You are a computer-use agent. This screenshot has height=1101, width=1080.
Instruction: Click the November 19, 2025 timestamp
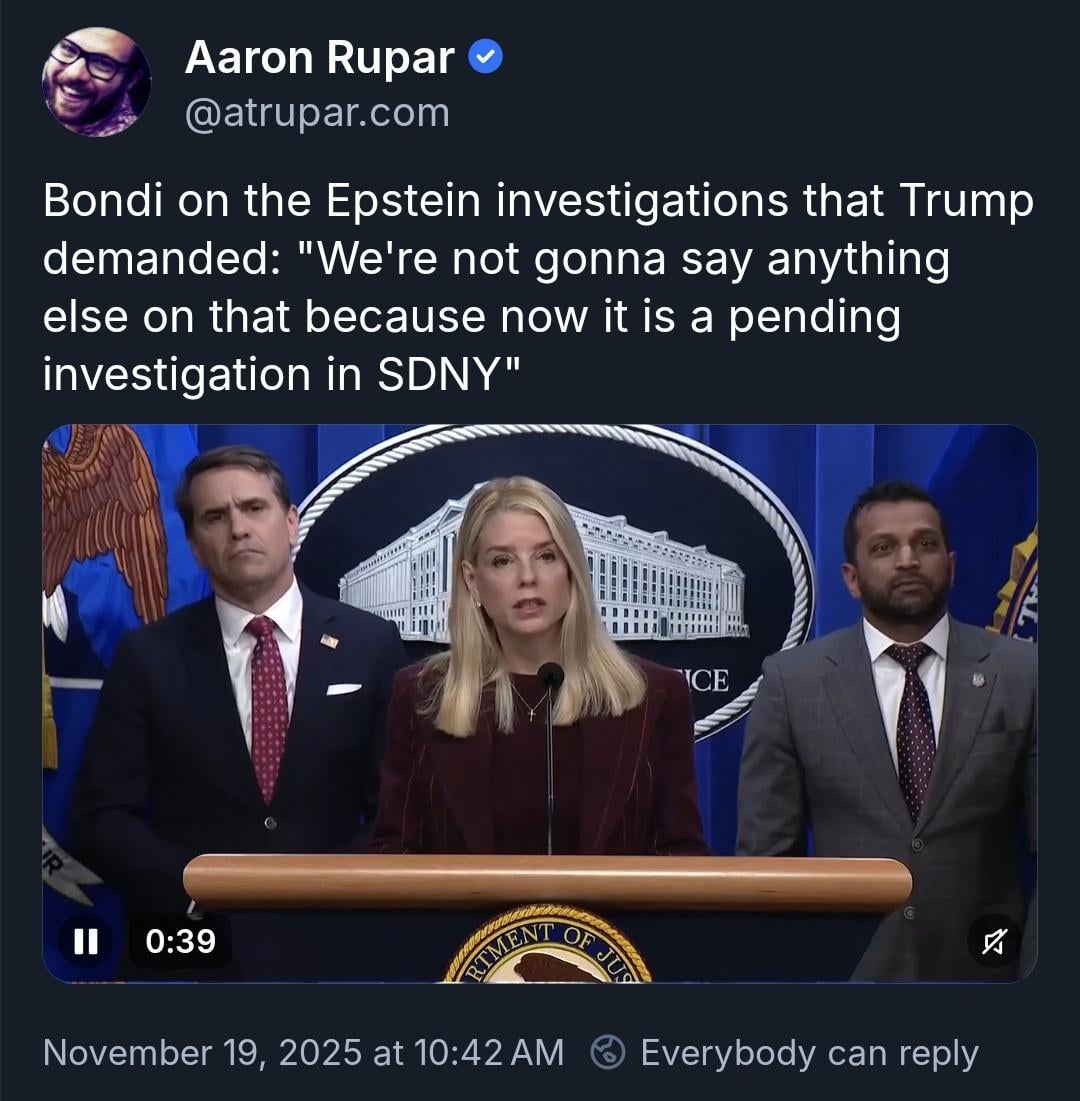pyautogui.click(x=304, y=1053)
